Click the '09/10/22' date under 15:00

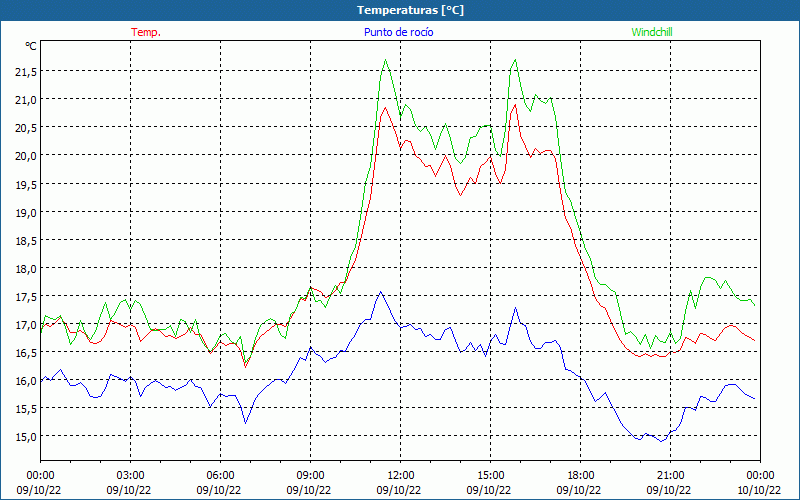coord(489,490)
